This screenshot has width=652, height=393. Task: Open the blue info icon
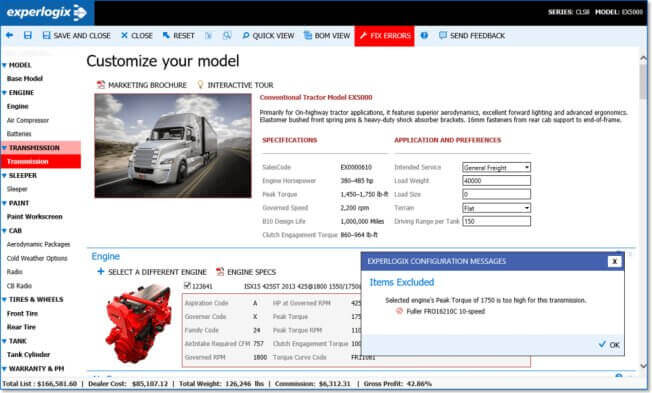pos(424,35)
